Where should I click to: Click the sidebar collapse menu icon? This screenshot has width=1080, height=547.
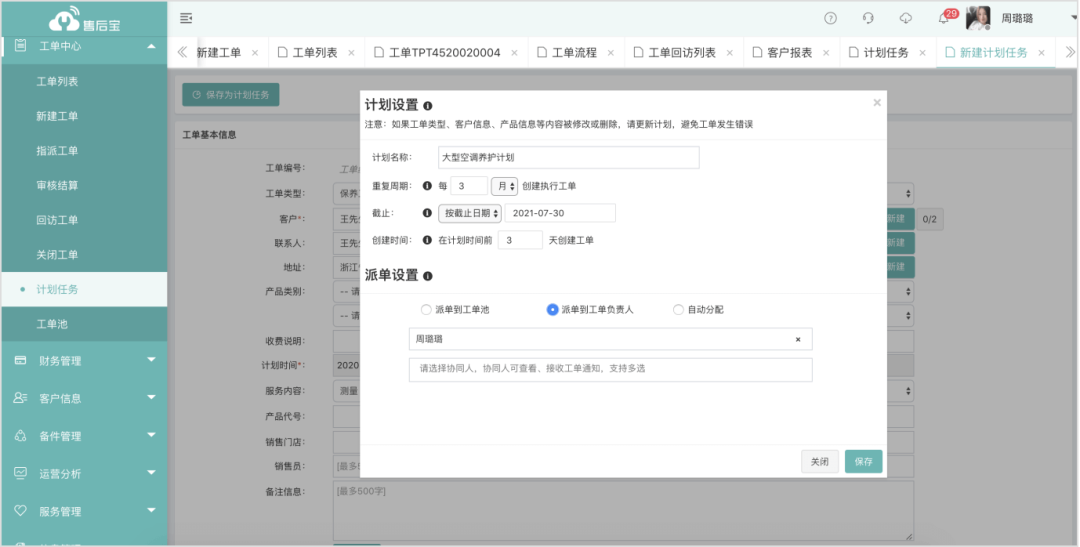pyautogui.click(x=186, y=18)
